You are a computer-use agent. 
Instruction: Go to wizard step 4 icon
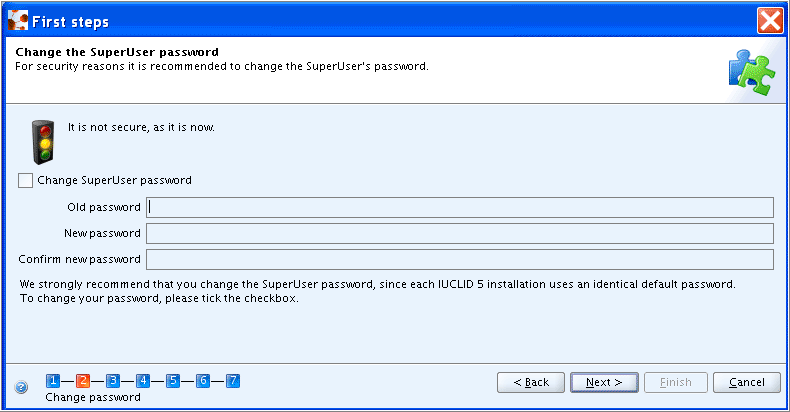[x=143, y=381]
